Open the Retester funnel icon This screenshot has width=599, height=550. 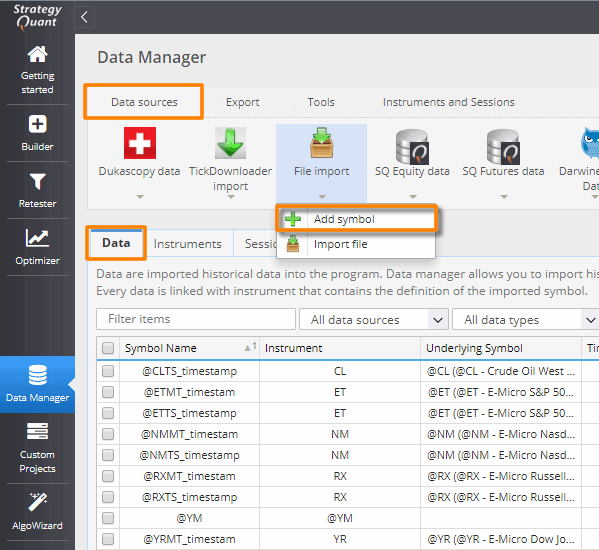(x=37, y=181)
